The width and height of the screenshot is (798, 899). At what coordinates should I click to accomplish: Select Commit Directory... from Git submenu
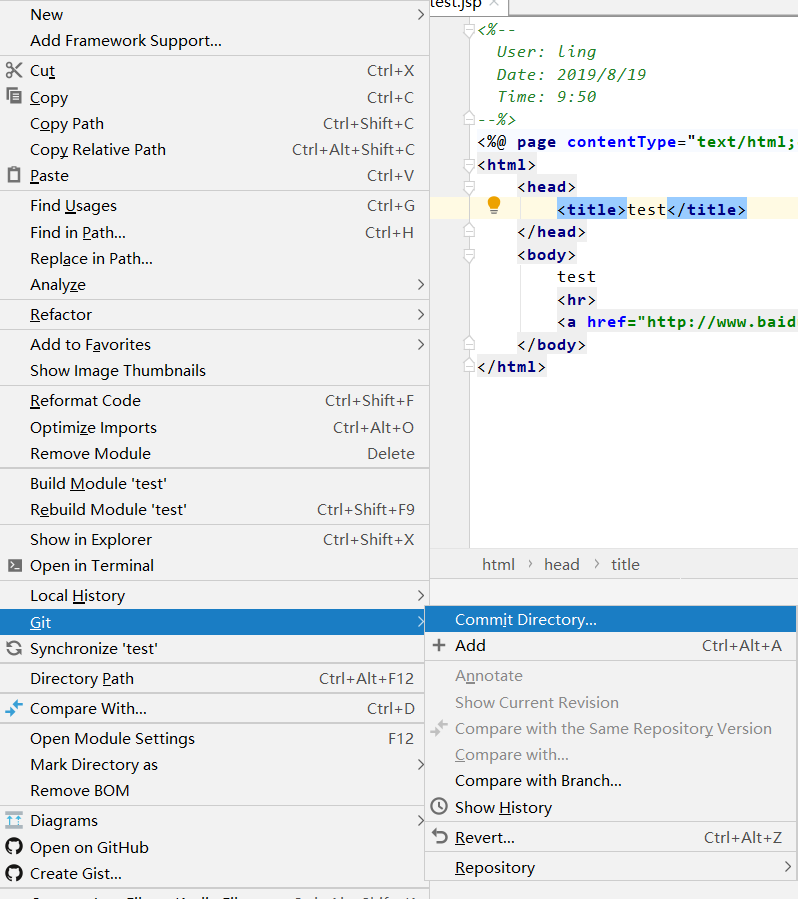(525, 620)
